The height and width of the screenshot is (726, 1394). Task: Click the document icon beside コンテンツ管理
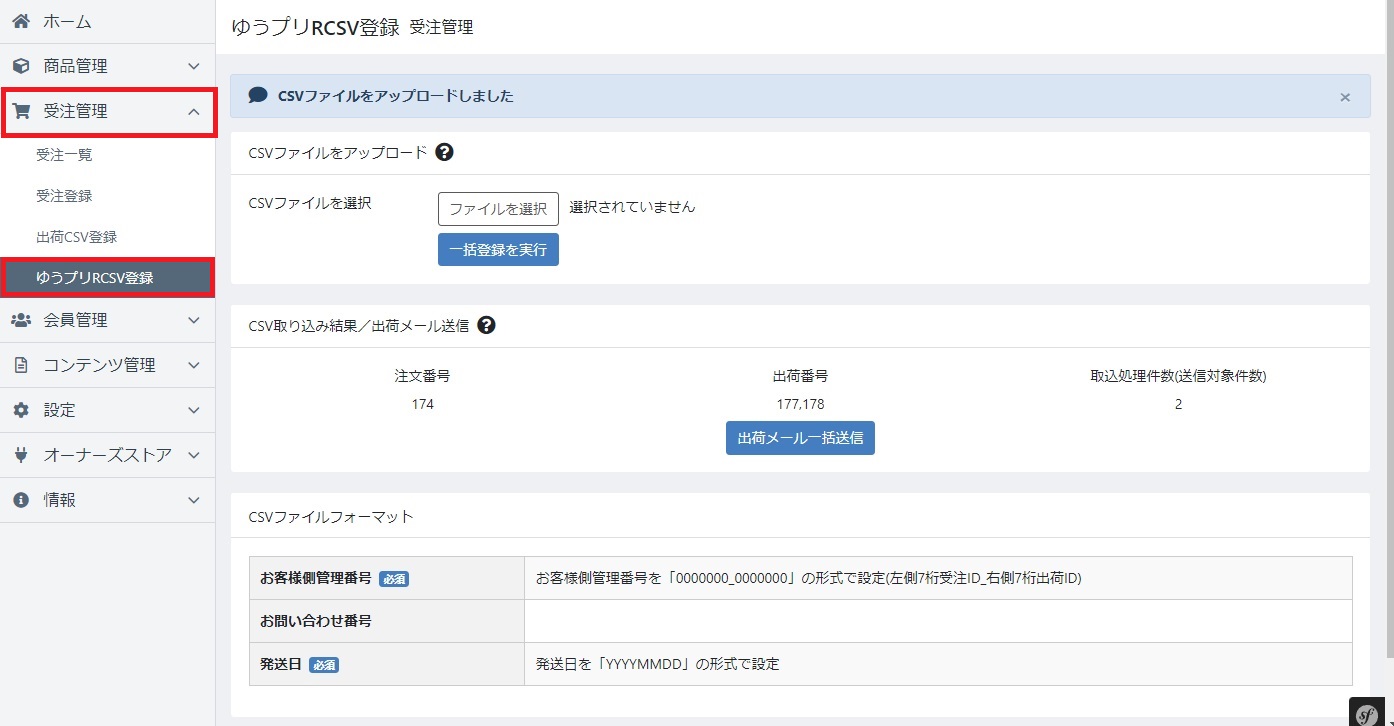coord(21,365)
